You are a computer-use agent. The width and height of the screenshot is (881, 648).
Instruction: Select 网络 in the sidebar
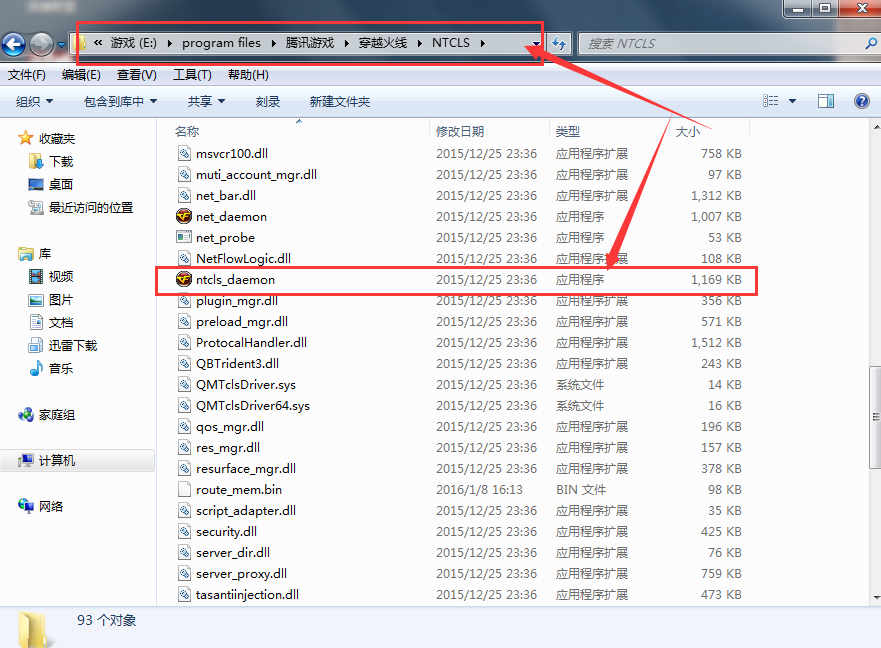tap(51, 506)
